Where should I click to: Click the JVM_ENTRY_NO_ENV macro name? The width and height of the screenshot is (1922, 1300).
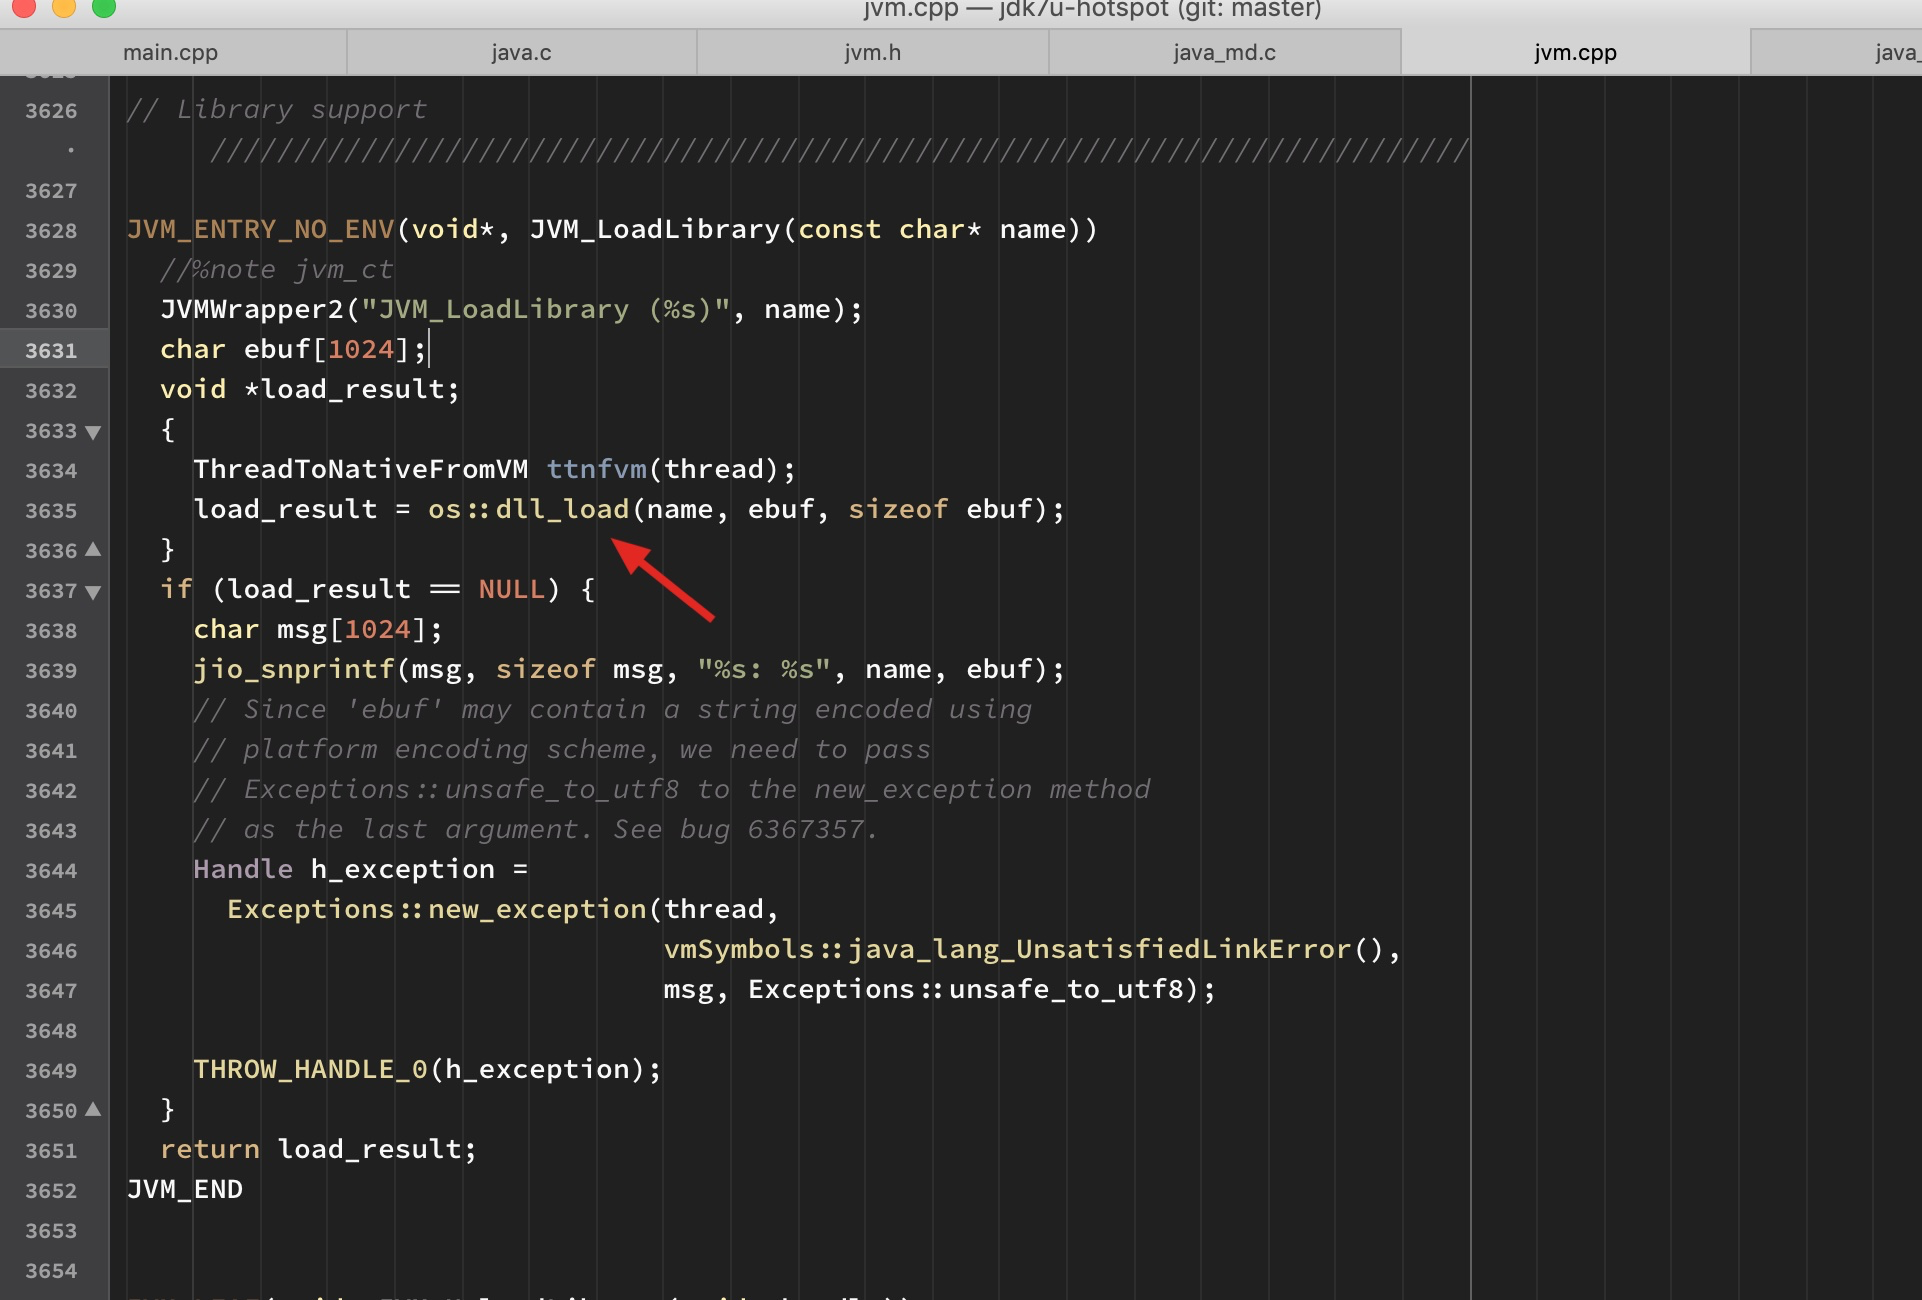coord(260,229)
